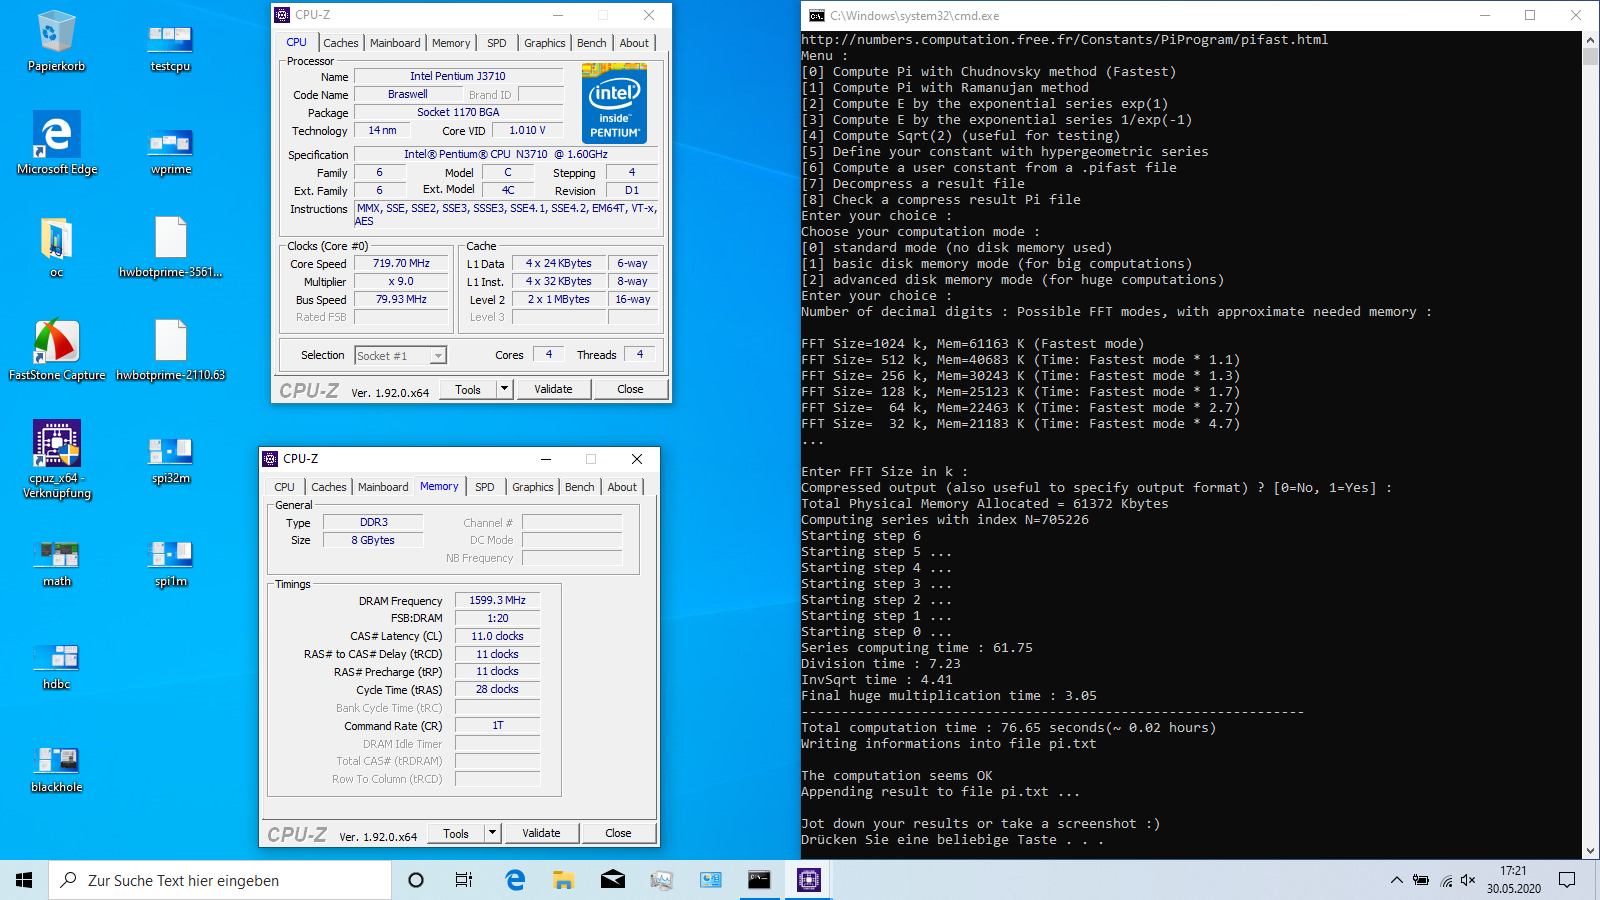
Task: Open the hdbc desktop shortcut
Action: pyautogui.click(x=57, y=666)
